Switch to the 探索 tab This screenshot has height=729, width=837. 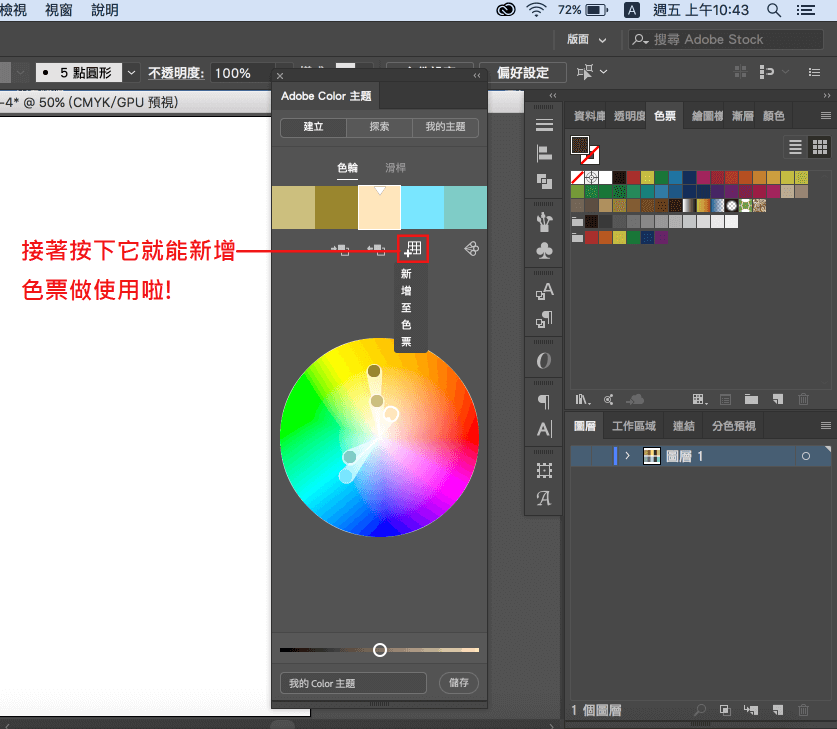pyautogui.click(x=379, y=128)
